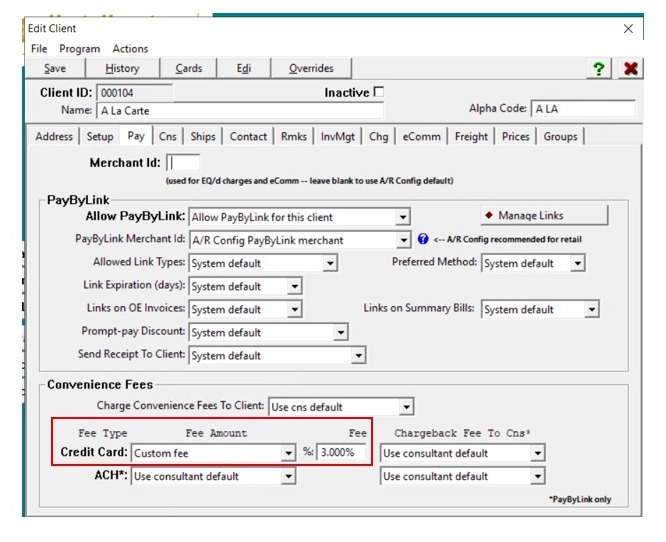
Task: Open the Allow PayByLink dropdown
Action: coord(402,217)
